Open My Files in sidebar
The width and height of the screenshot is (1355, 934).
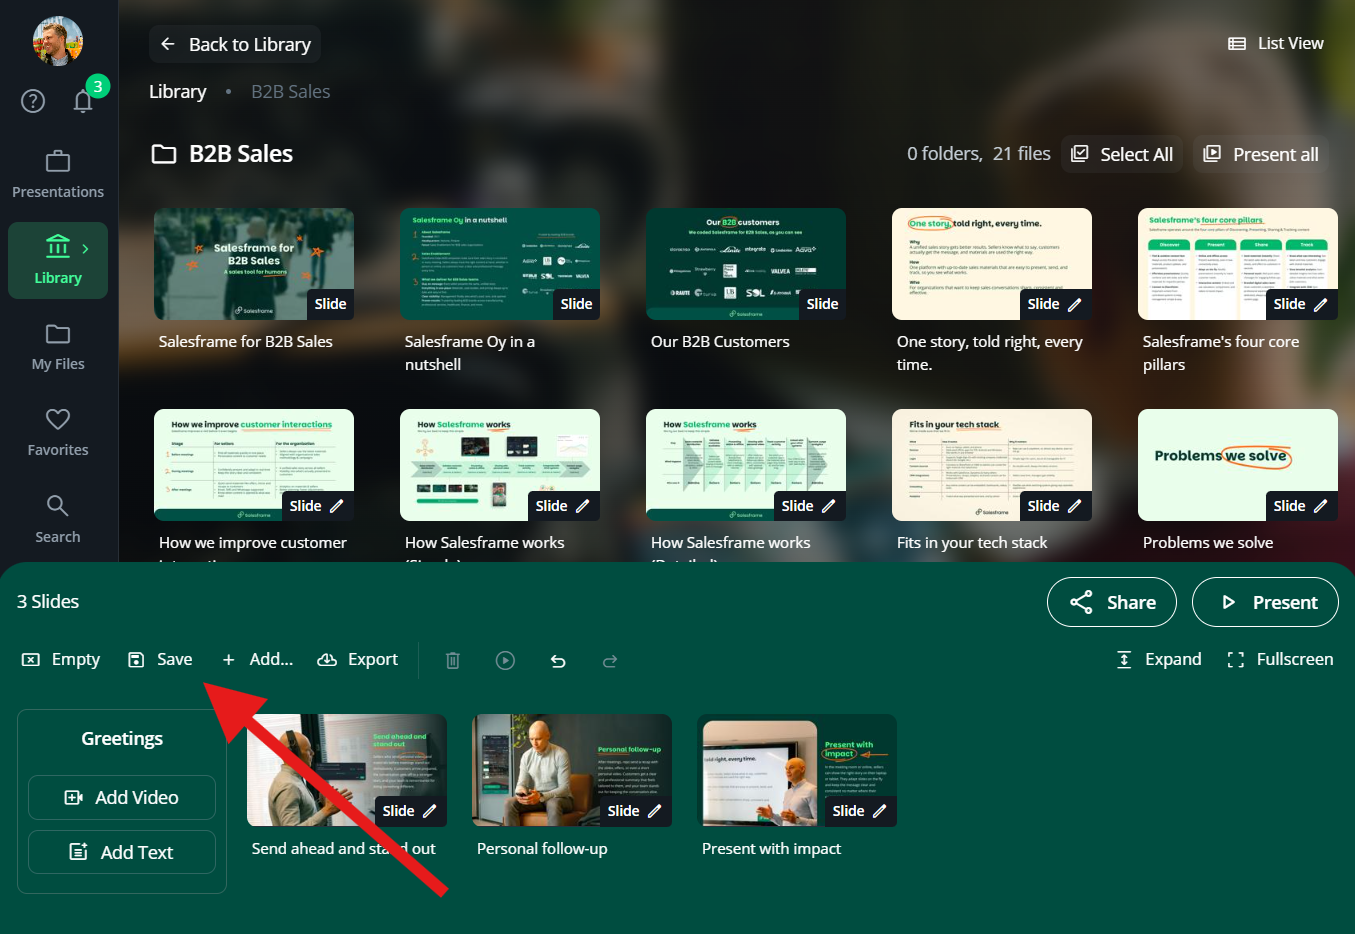[x=58, y=347]
